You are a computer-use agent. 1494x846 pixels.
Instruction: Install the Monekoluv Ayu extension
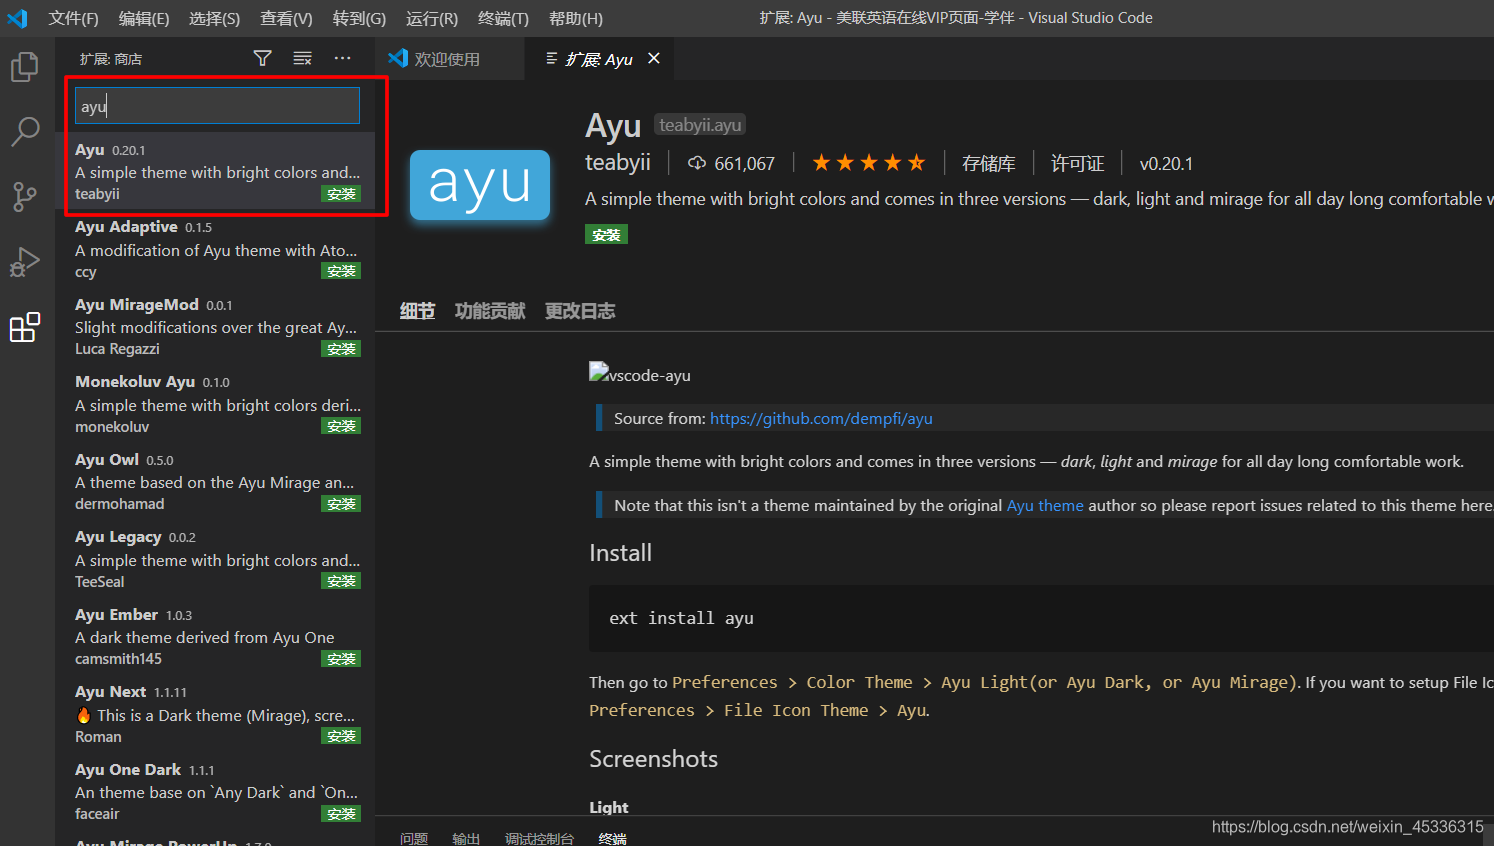click(x=341, y=426)
